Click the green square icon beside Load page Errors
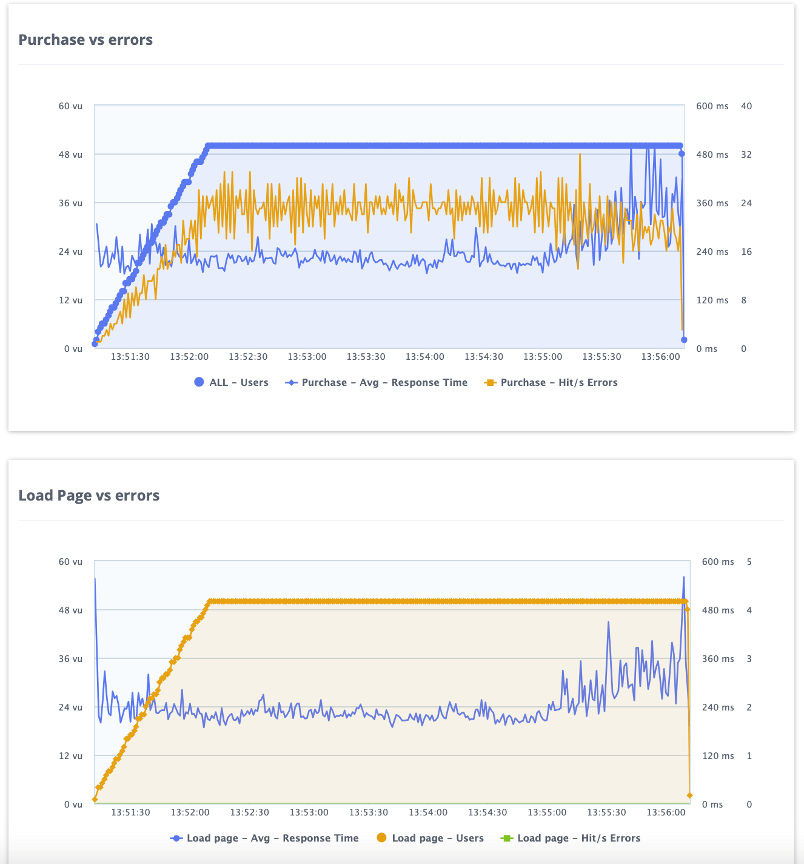Image resolution: width=804 pixels, height=864 pixels. pos(506,838)
